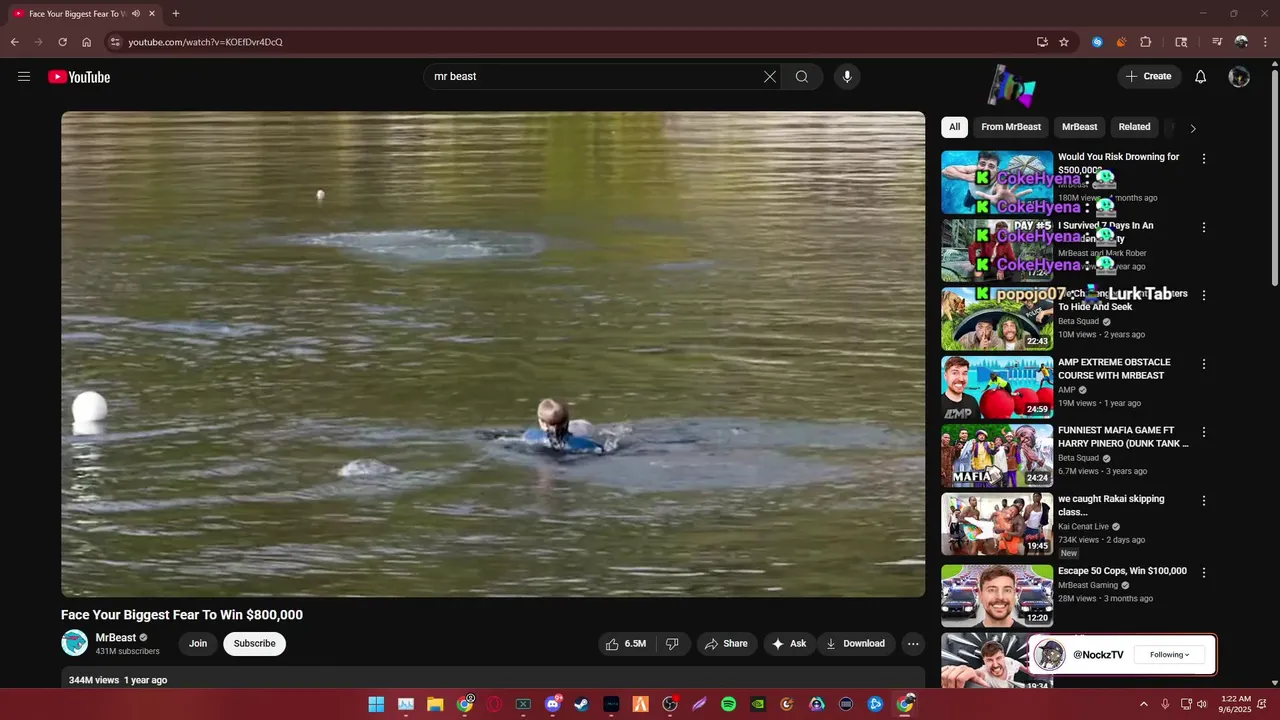
Task: Click the Create button
Action: point(1149,77)
